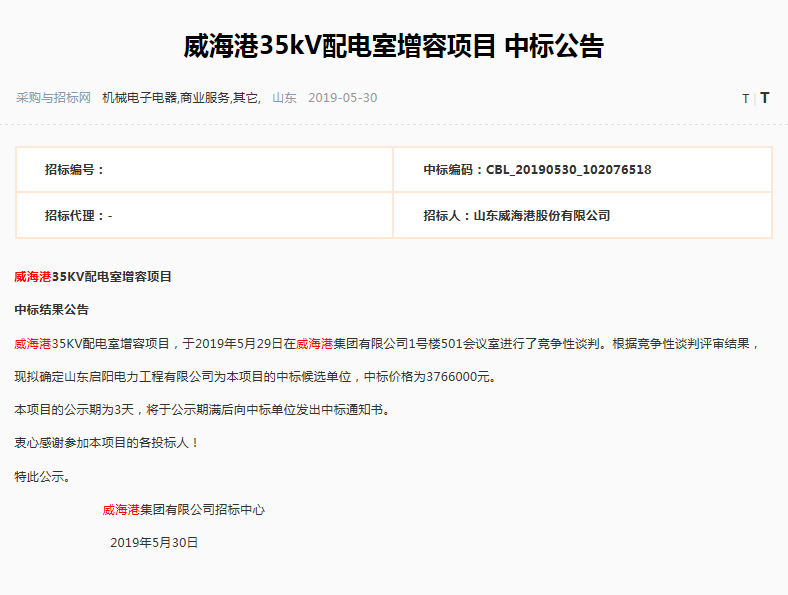This screenshot has height=595, width=788.
Task: Click the 中标结果公告 heading
Action: [x=51, y=310]
